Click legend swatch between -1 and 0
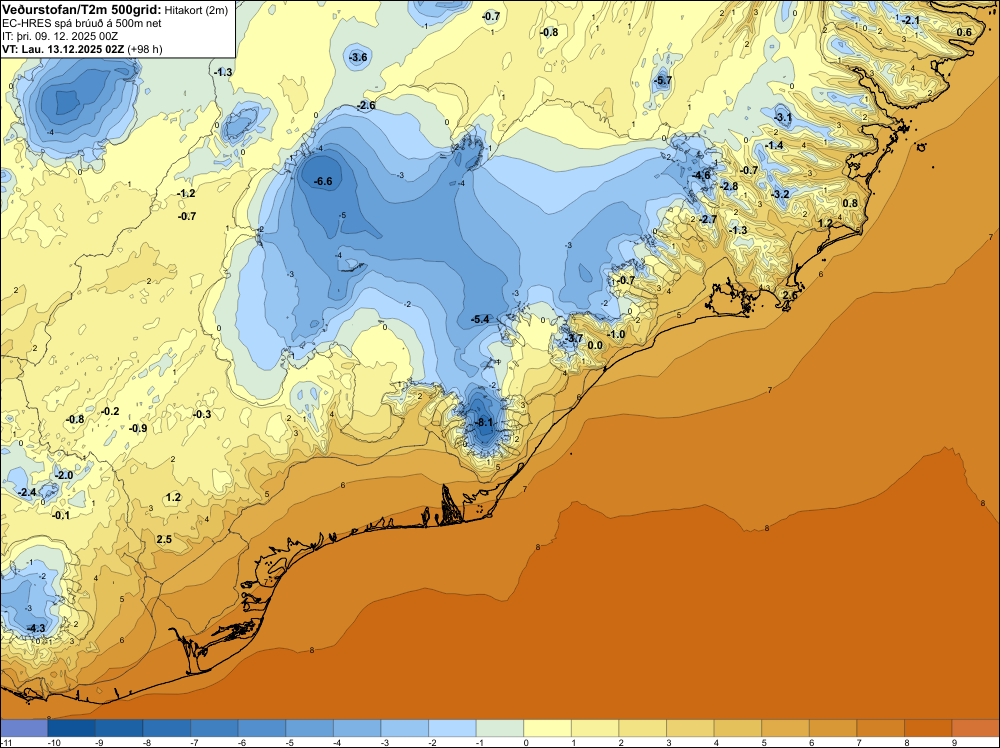 point(500,728)
